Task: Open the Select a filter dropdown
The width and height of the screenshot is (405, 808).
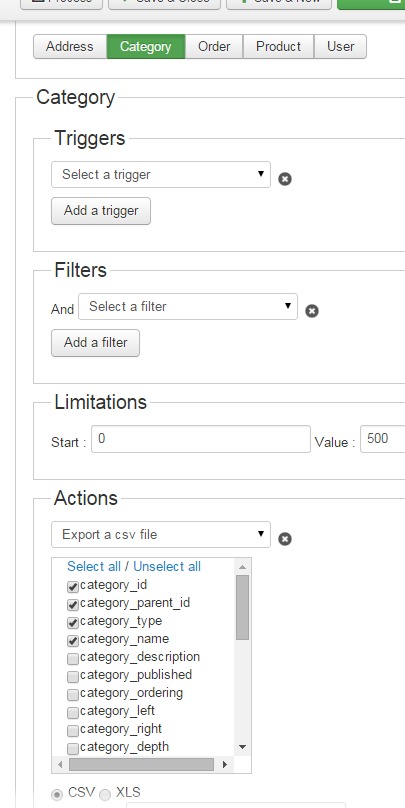Action: pos(188,307)
